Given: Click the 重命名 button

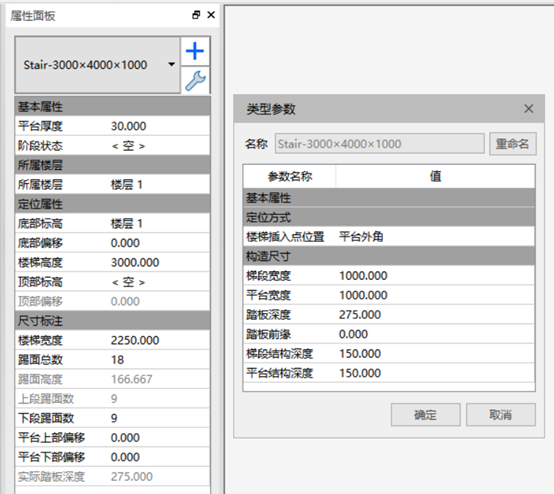Looking at the screenshot, I should [513, 144].
